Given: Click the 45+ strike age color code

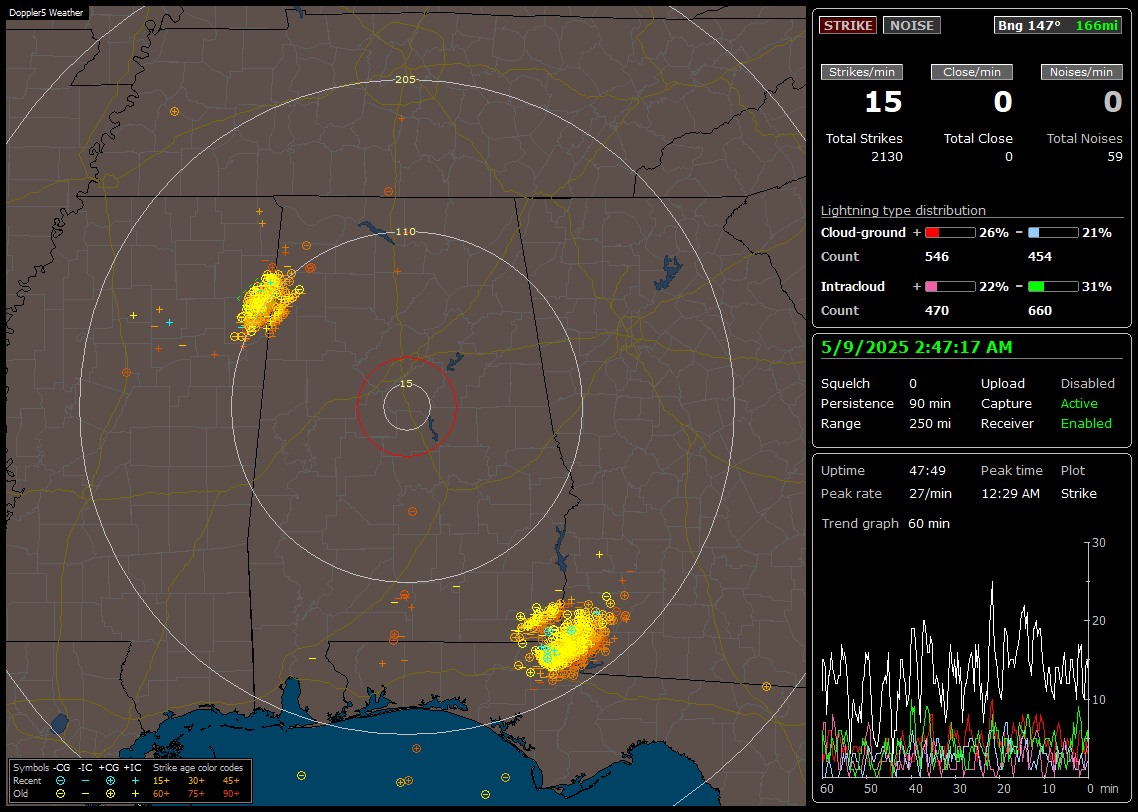Looking at the screenshot, I should [232, 781].
